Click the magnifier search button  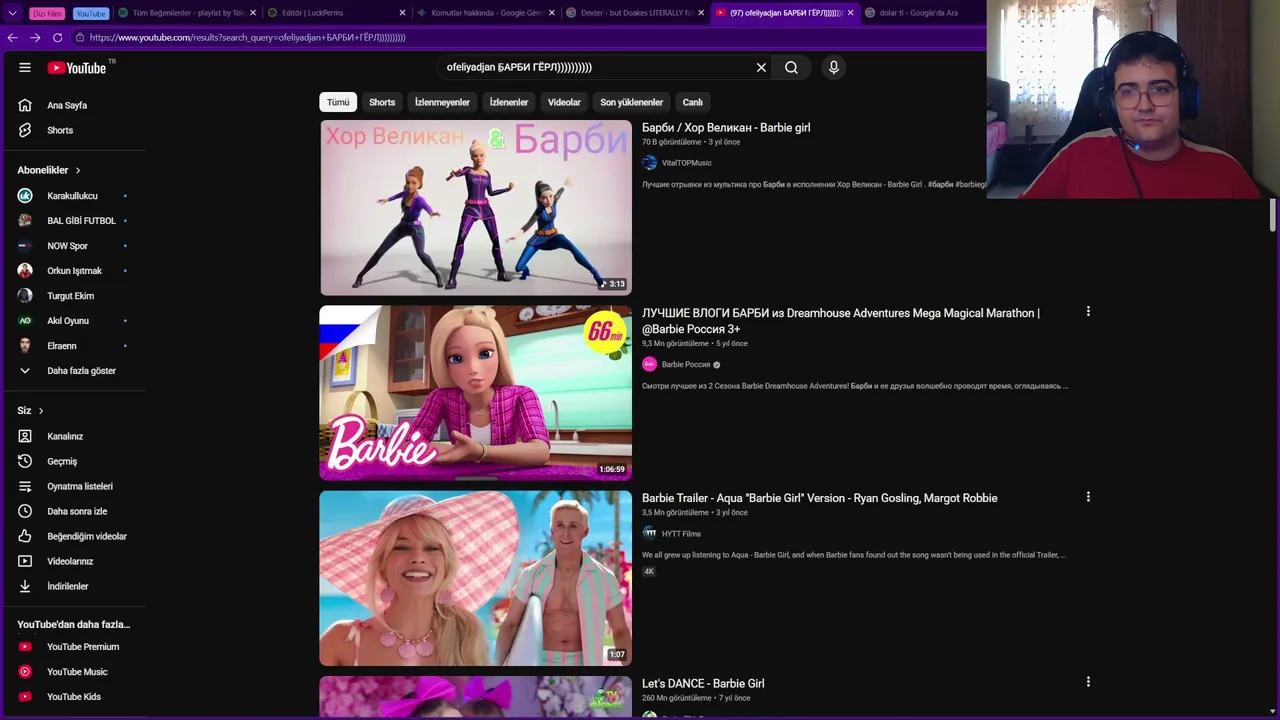pyautogui.click(x=791, y=67)
